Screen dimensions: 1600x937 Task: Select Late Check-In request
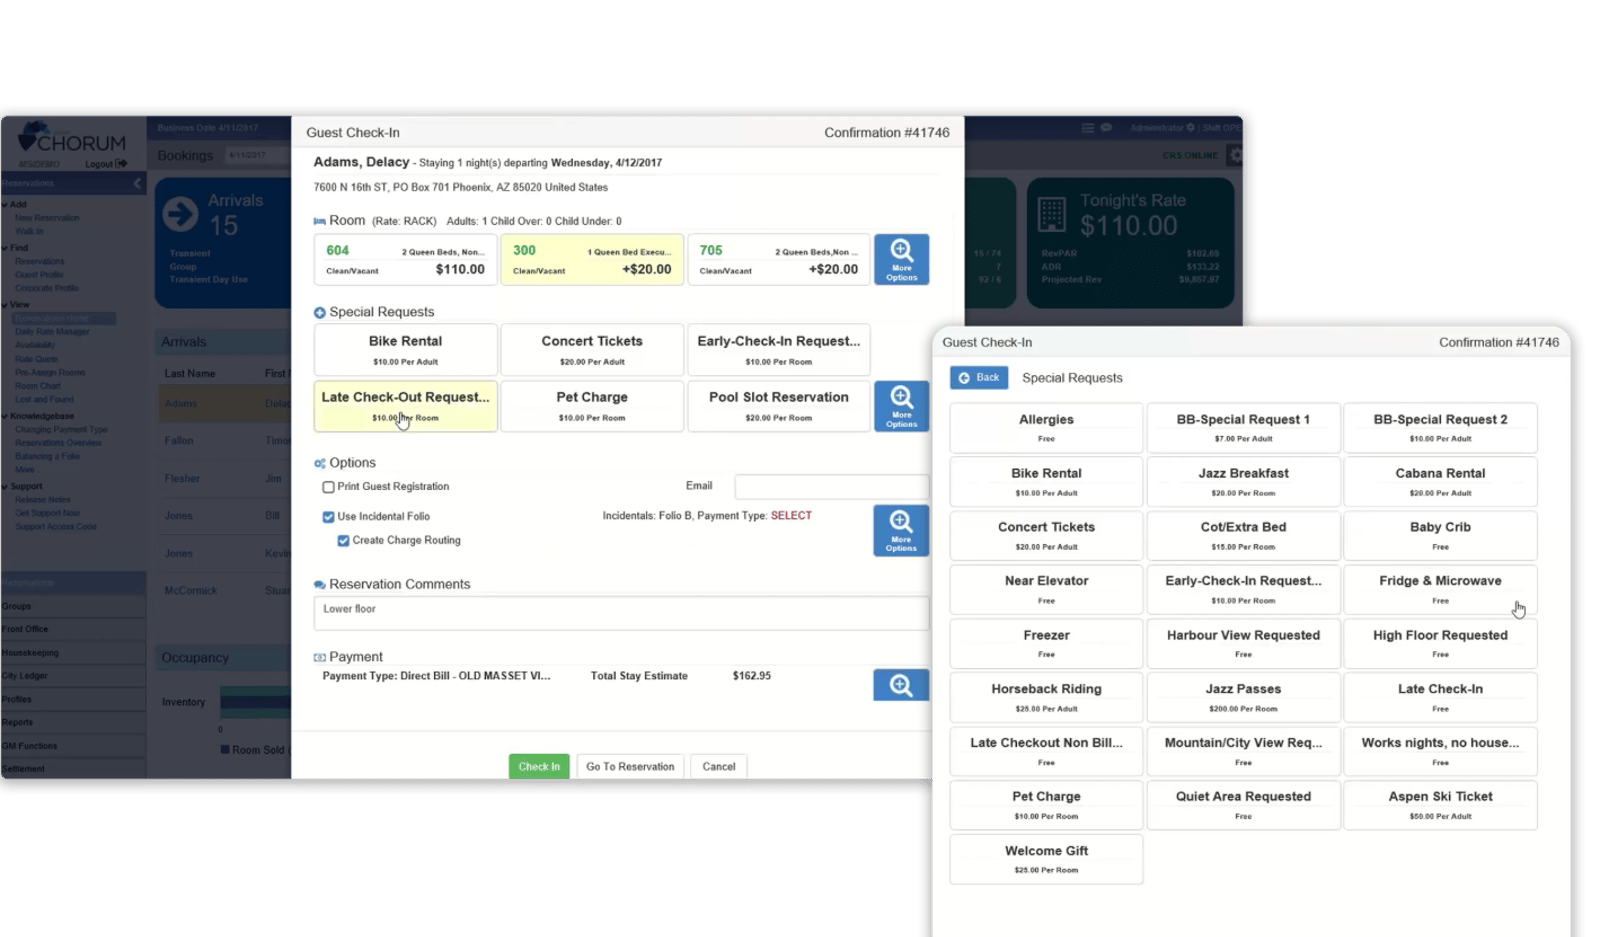(1440, 698)
